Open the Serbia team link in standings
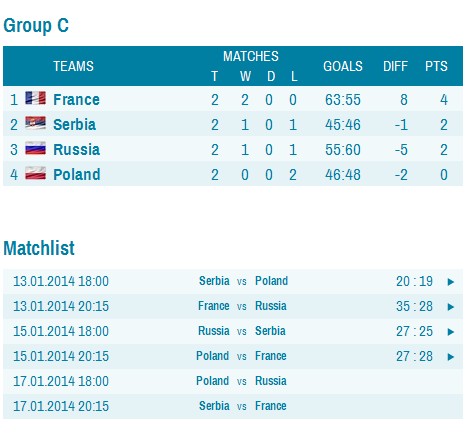 [75, 125]
